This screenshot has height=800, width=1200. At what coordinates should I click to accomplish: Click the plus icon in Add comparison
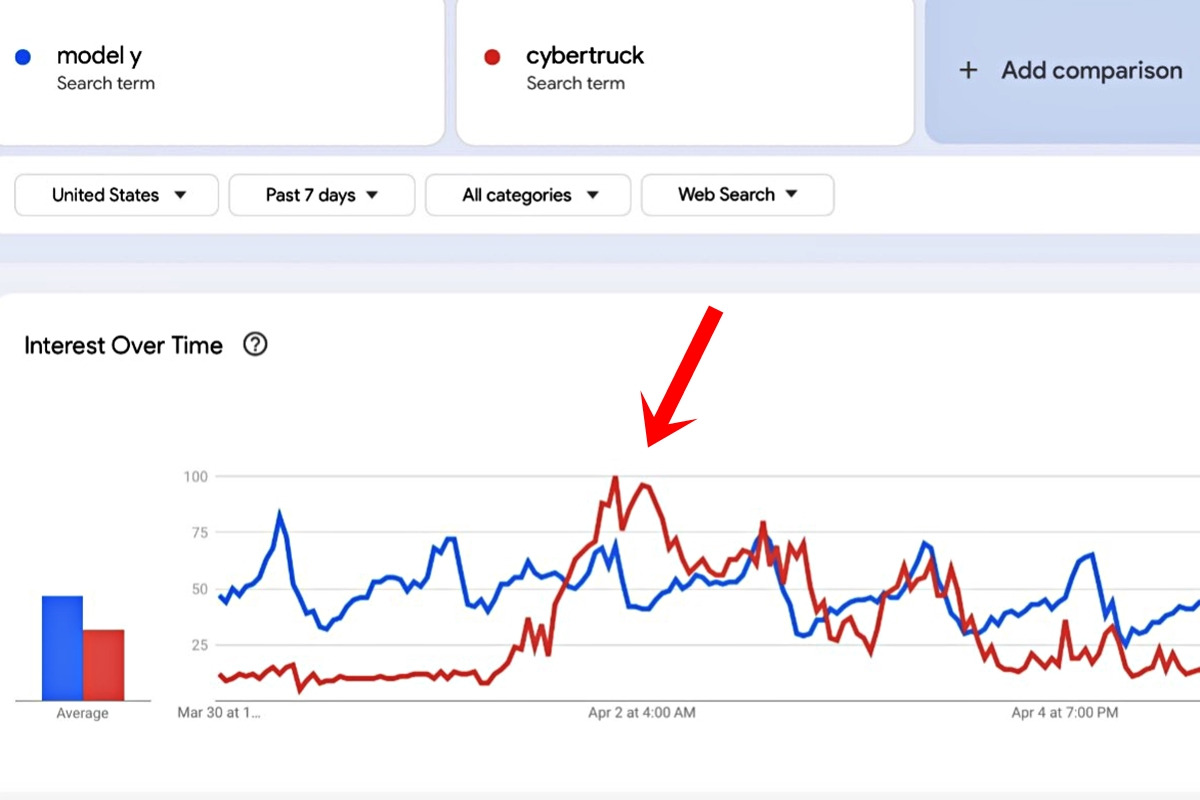click(968, 70)
